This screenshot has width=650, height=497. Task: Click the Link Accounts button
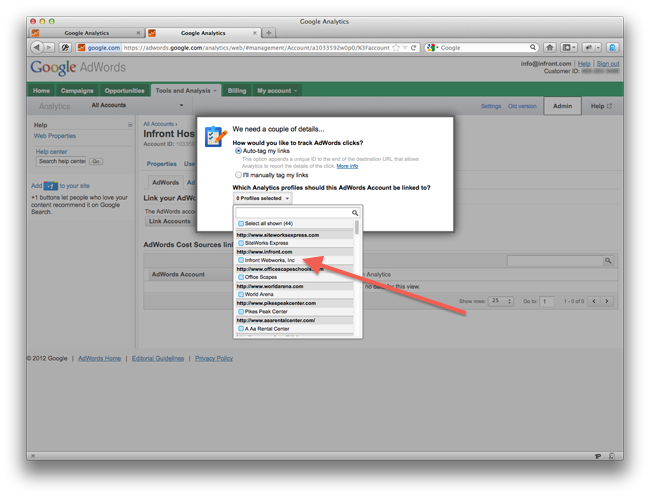click(170, 221)
